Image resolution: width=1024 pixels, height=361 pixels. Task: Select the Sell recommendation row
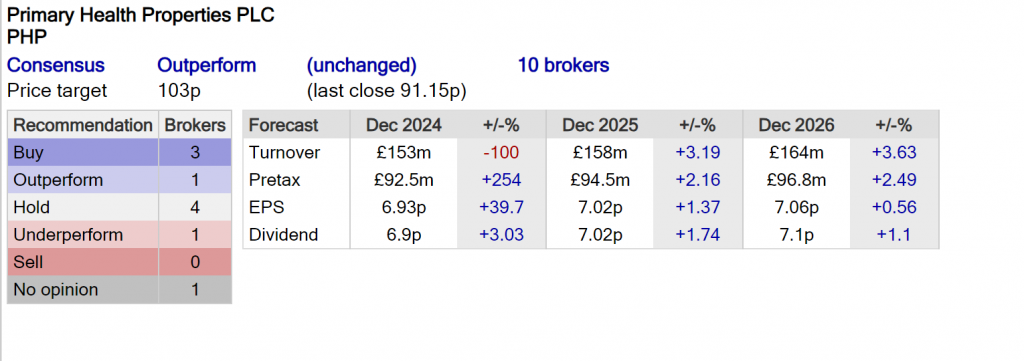pyautogui.click(x=120, y=262)
